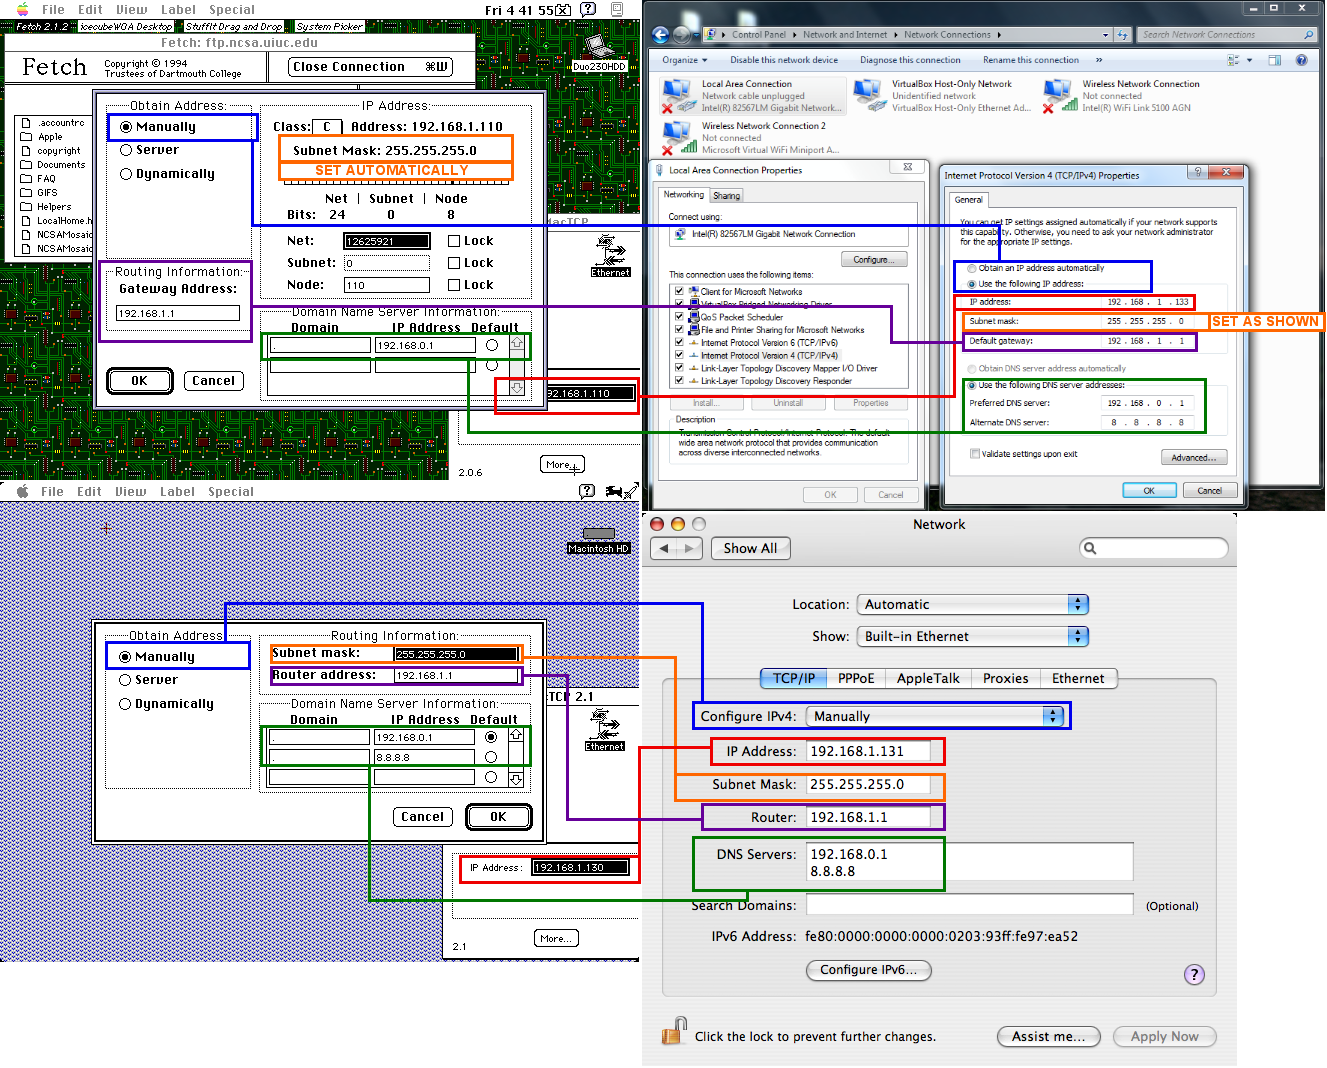Click the FAQ folder icon in Fetch list
1327x1068 pixels.
coord(26,178)
